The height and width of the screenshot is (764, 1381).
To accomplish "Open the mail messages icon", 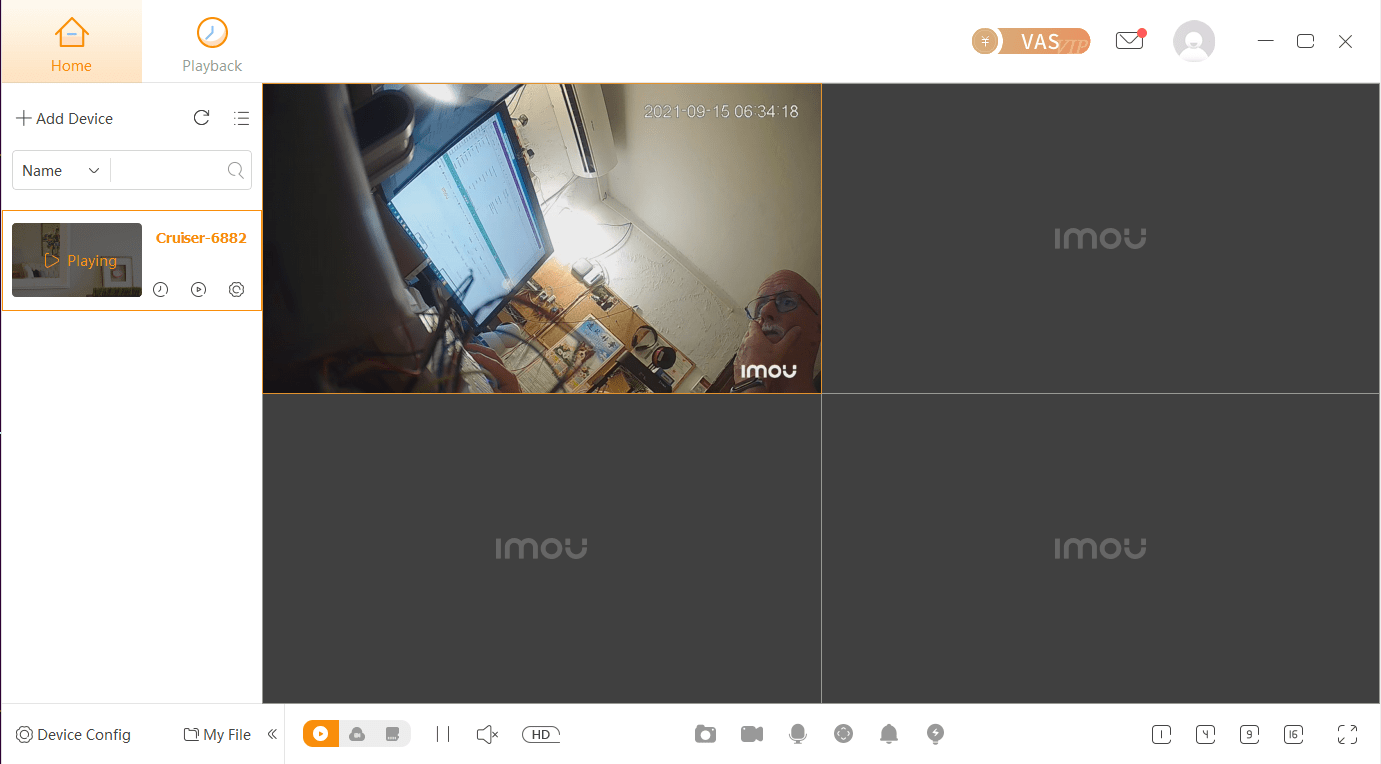I will pyautogui.click(x=1129, y=41).
